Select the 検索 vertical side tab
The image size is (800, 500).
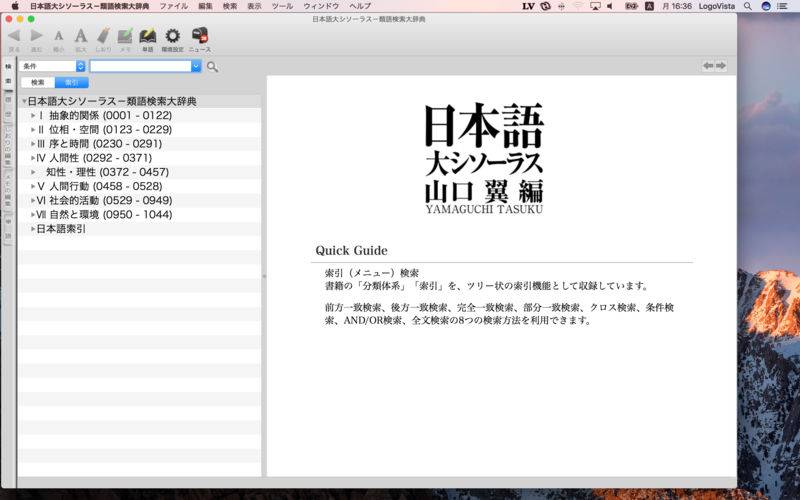pos(8,74)
